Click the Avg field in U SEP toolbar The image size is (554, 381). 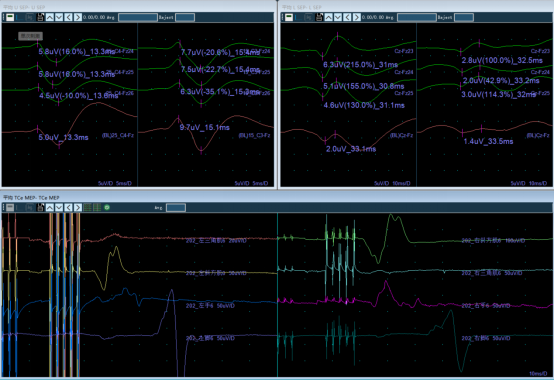pos(138,17)
